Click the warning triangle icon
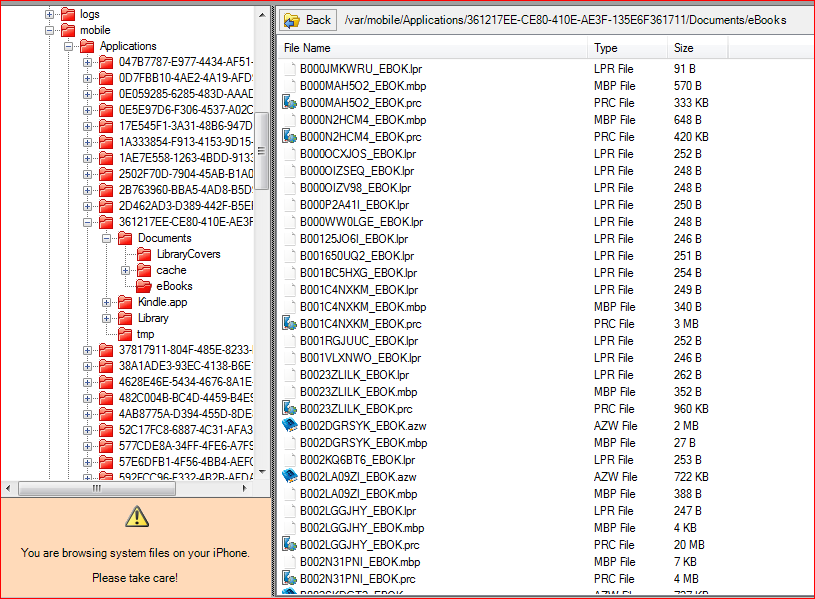 click(137, 517)
